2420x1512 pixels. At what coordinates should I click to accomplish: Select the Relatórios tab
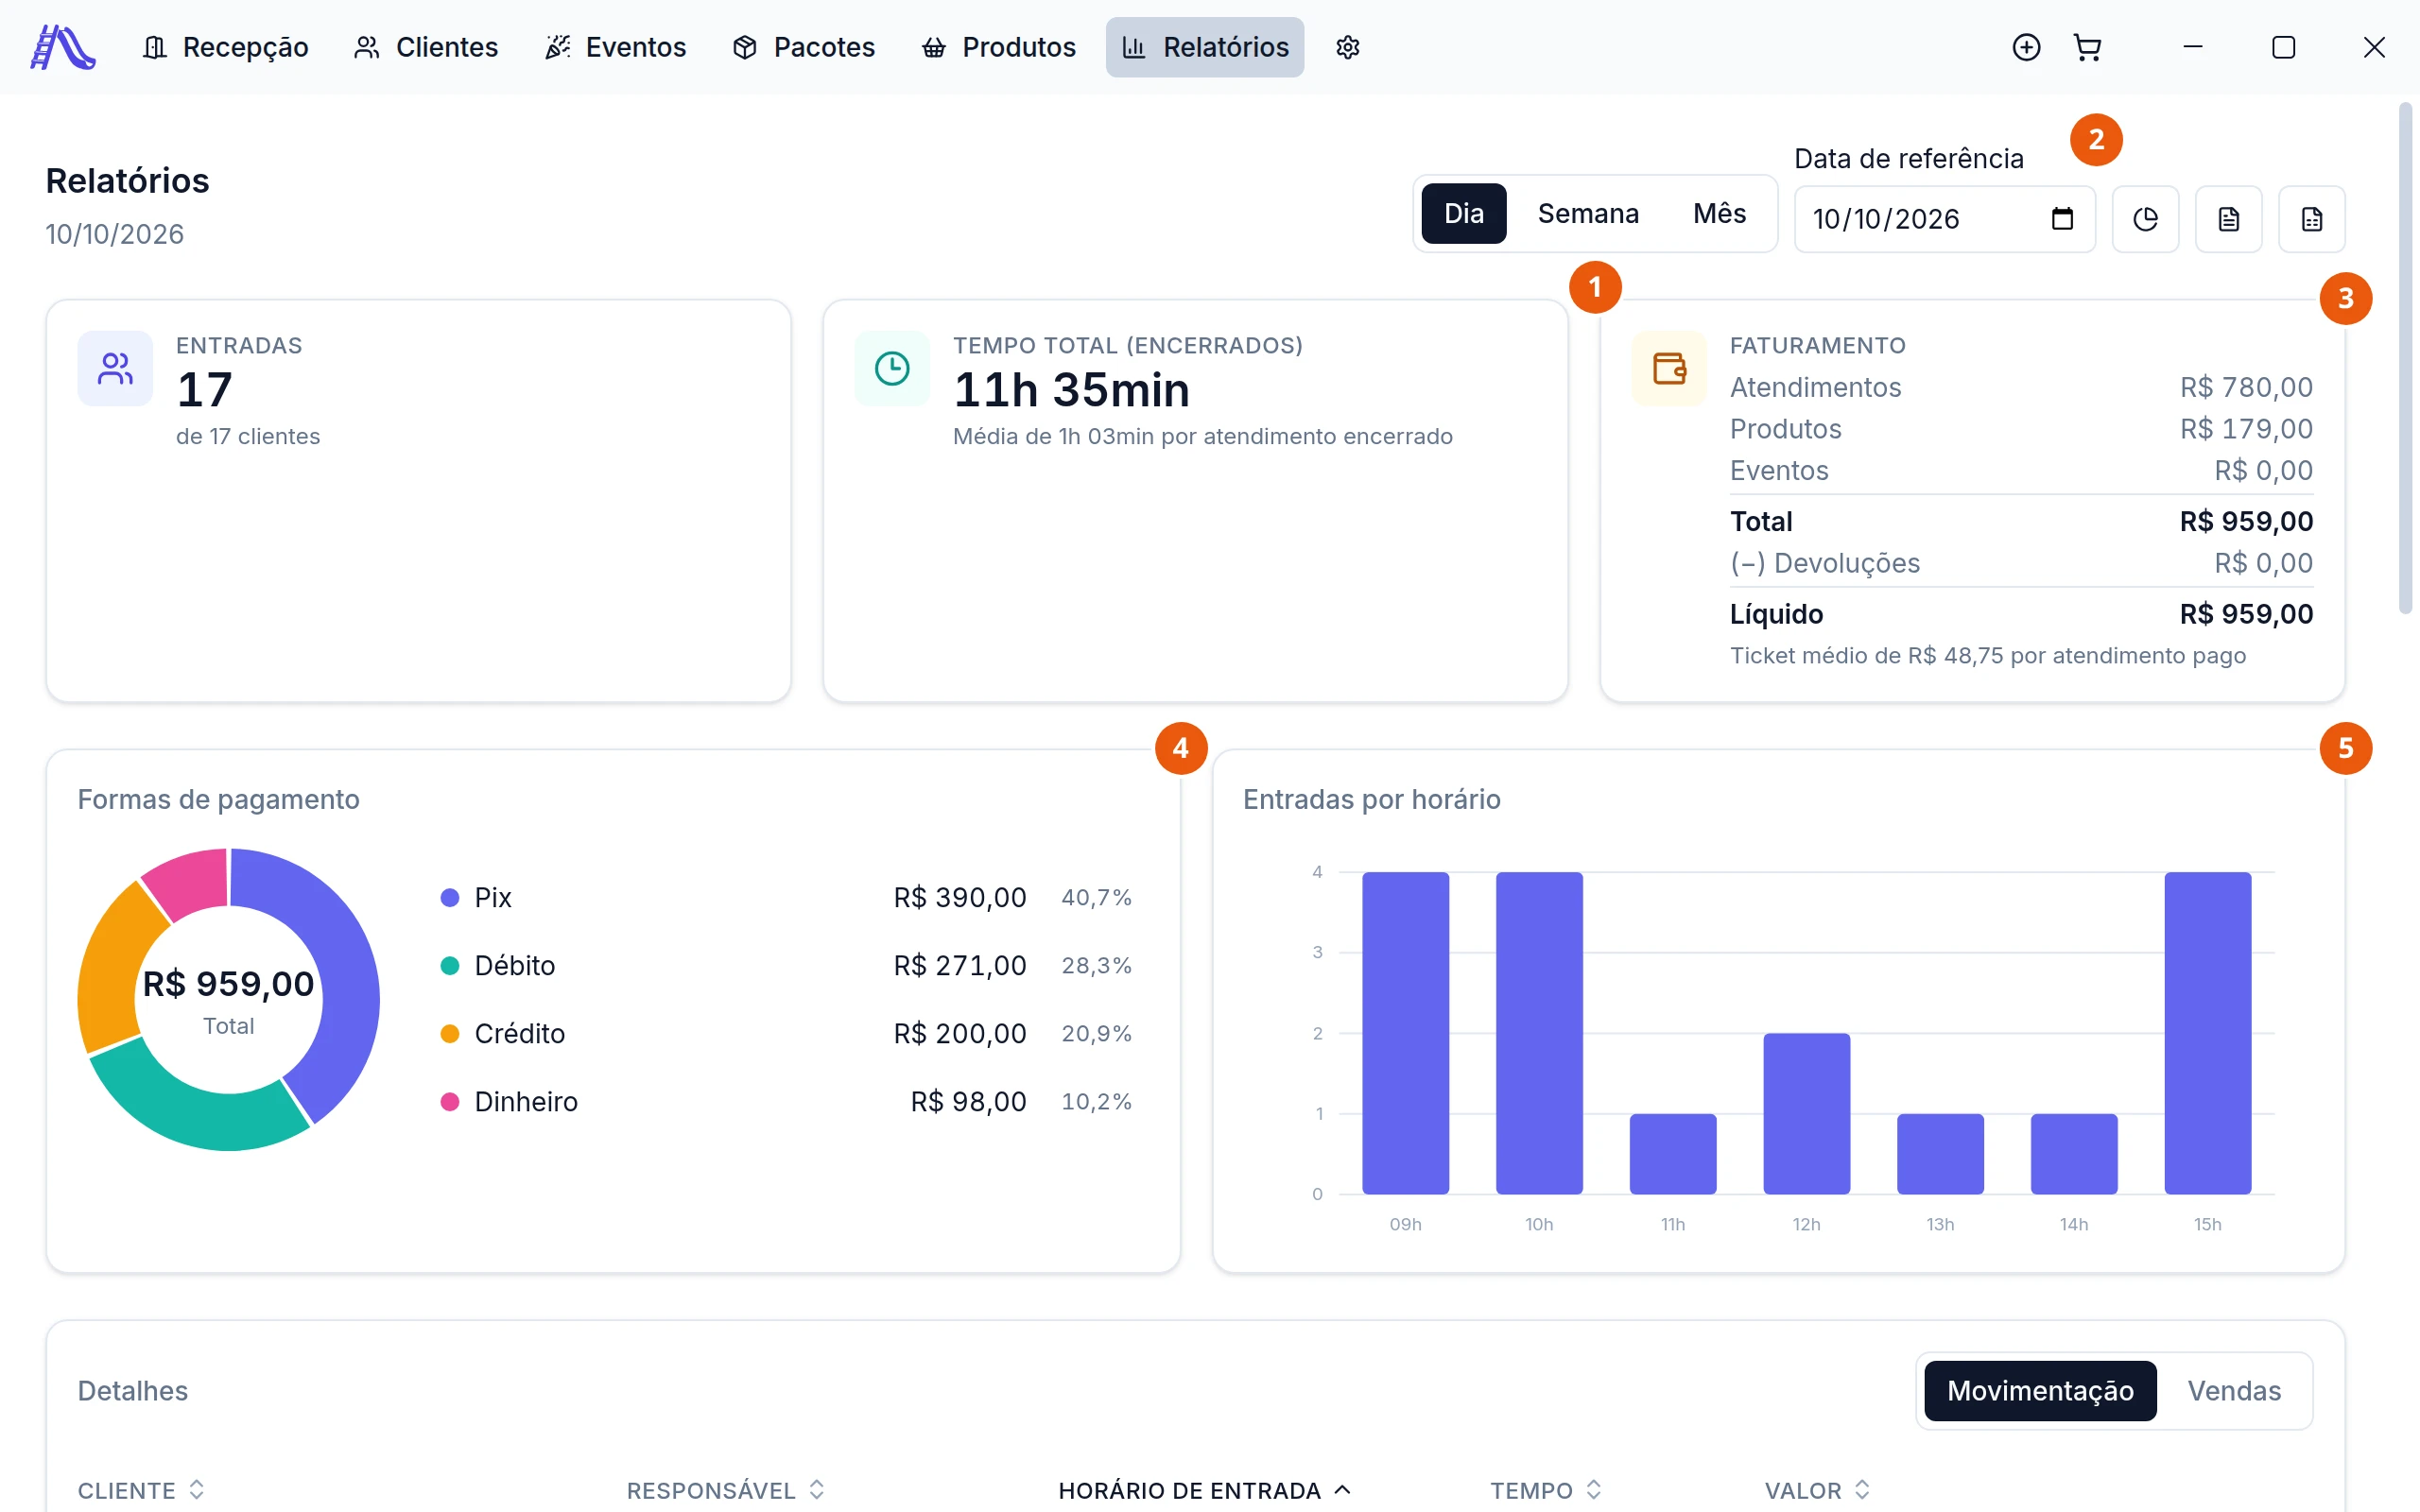[1205, 47]
